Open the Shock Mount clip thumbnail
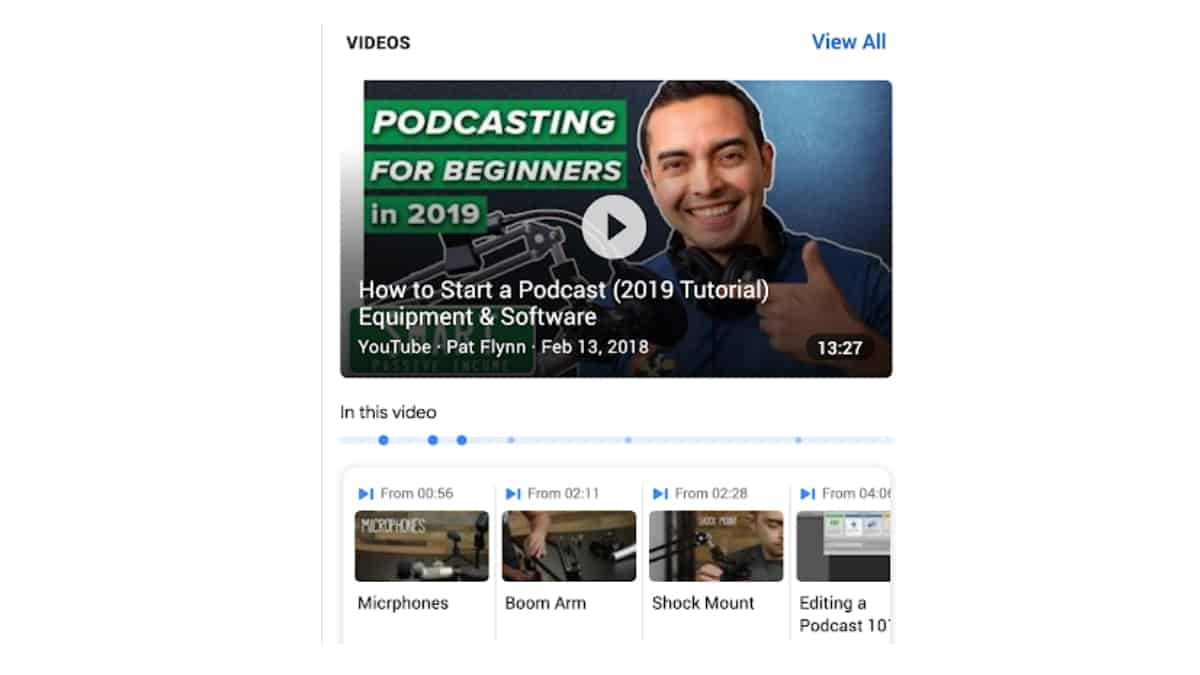The width and height of the screenshot is (1200, 675). 716,546
